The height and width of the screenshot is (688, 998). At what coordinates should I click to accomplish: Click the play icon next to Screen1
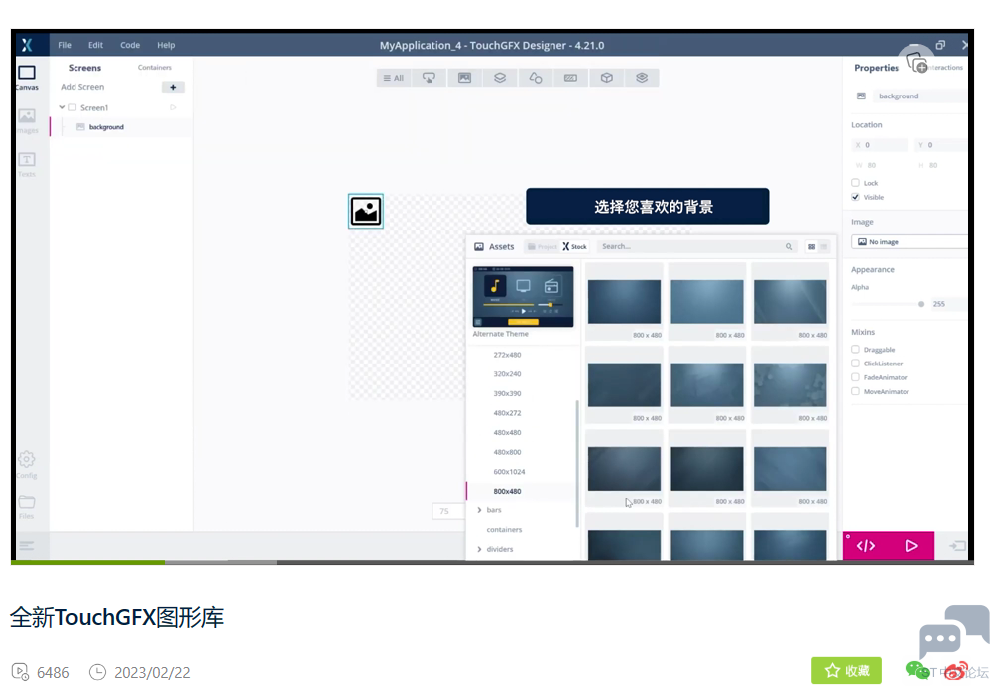click(173, 108)
